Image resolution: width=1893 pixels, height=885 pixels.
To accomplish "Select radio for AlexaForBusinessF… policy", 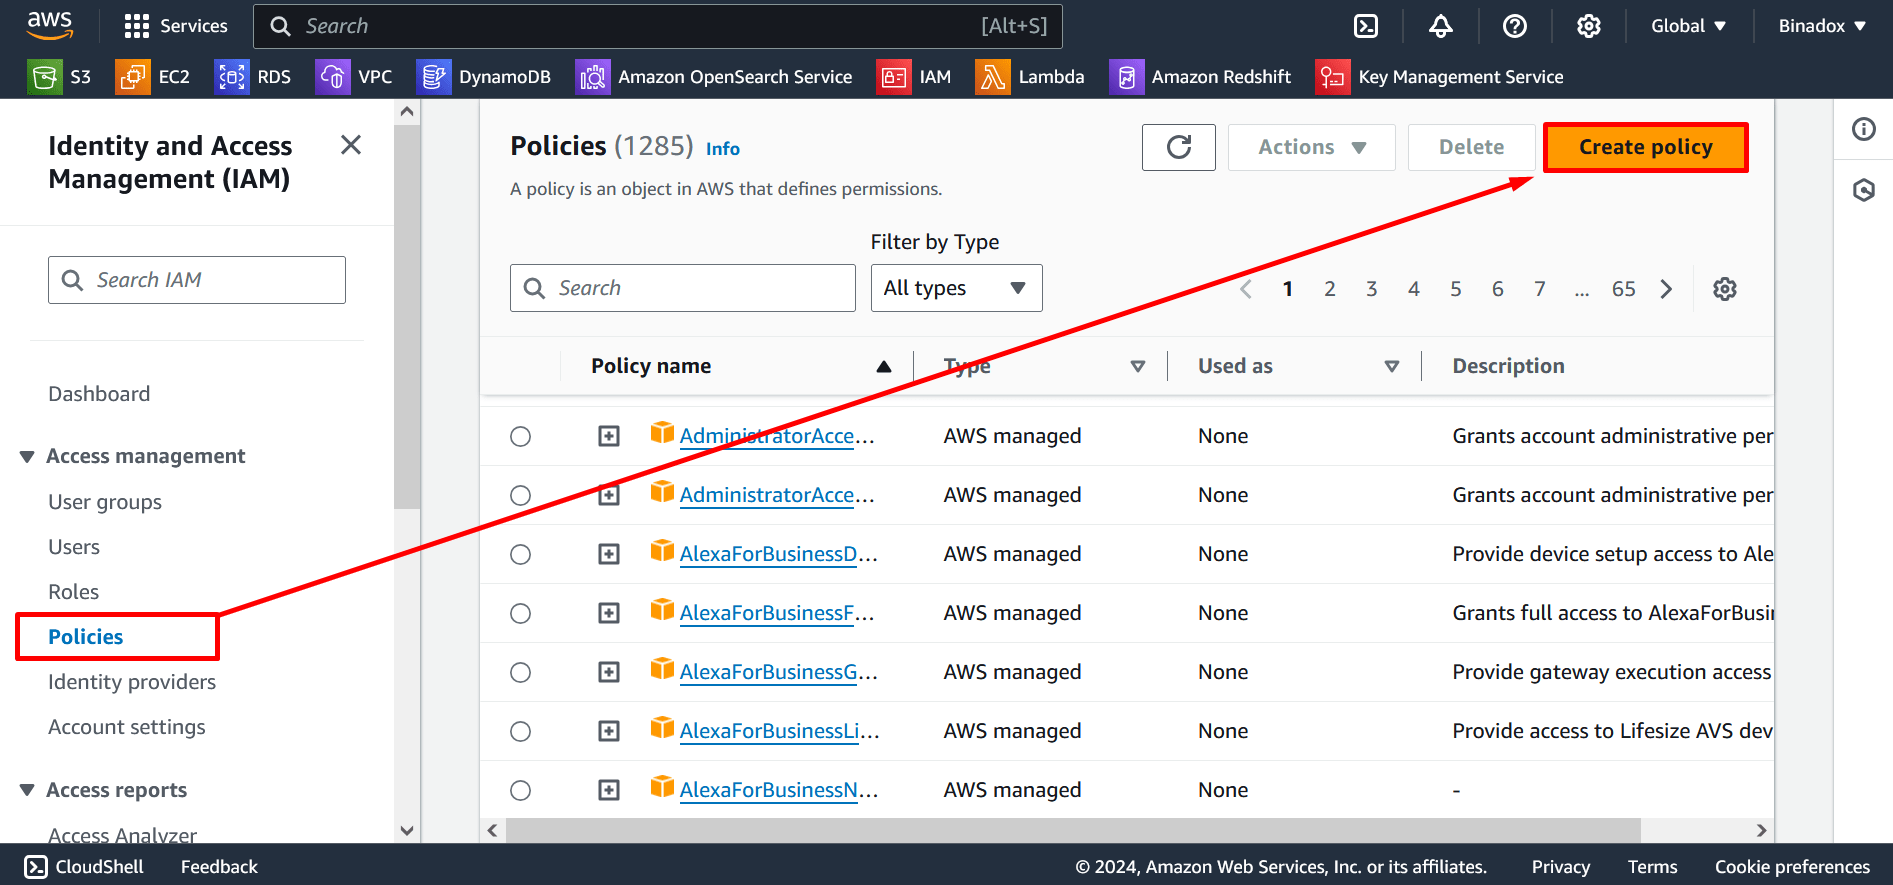I will (x=520, y=613).
